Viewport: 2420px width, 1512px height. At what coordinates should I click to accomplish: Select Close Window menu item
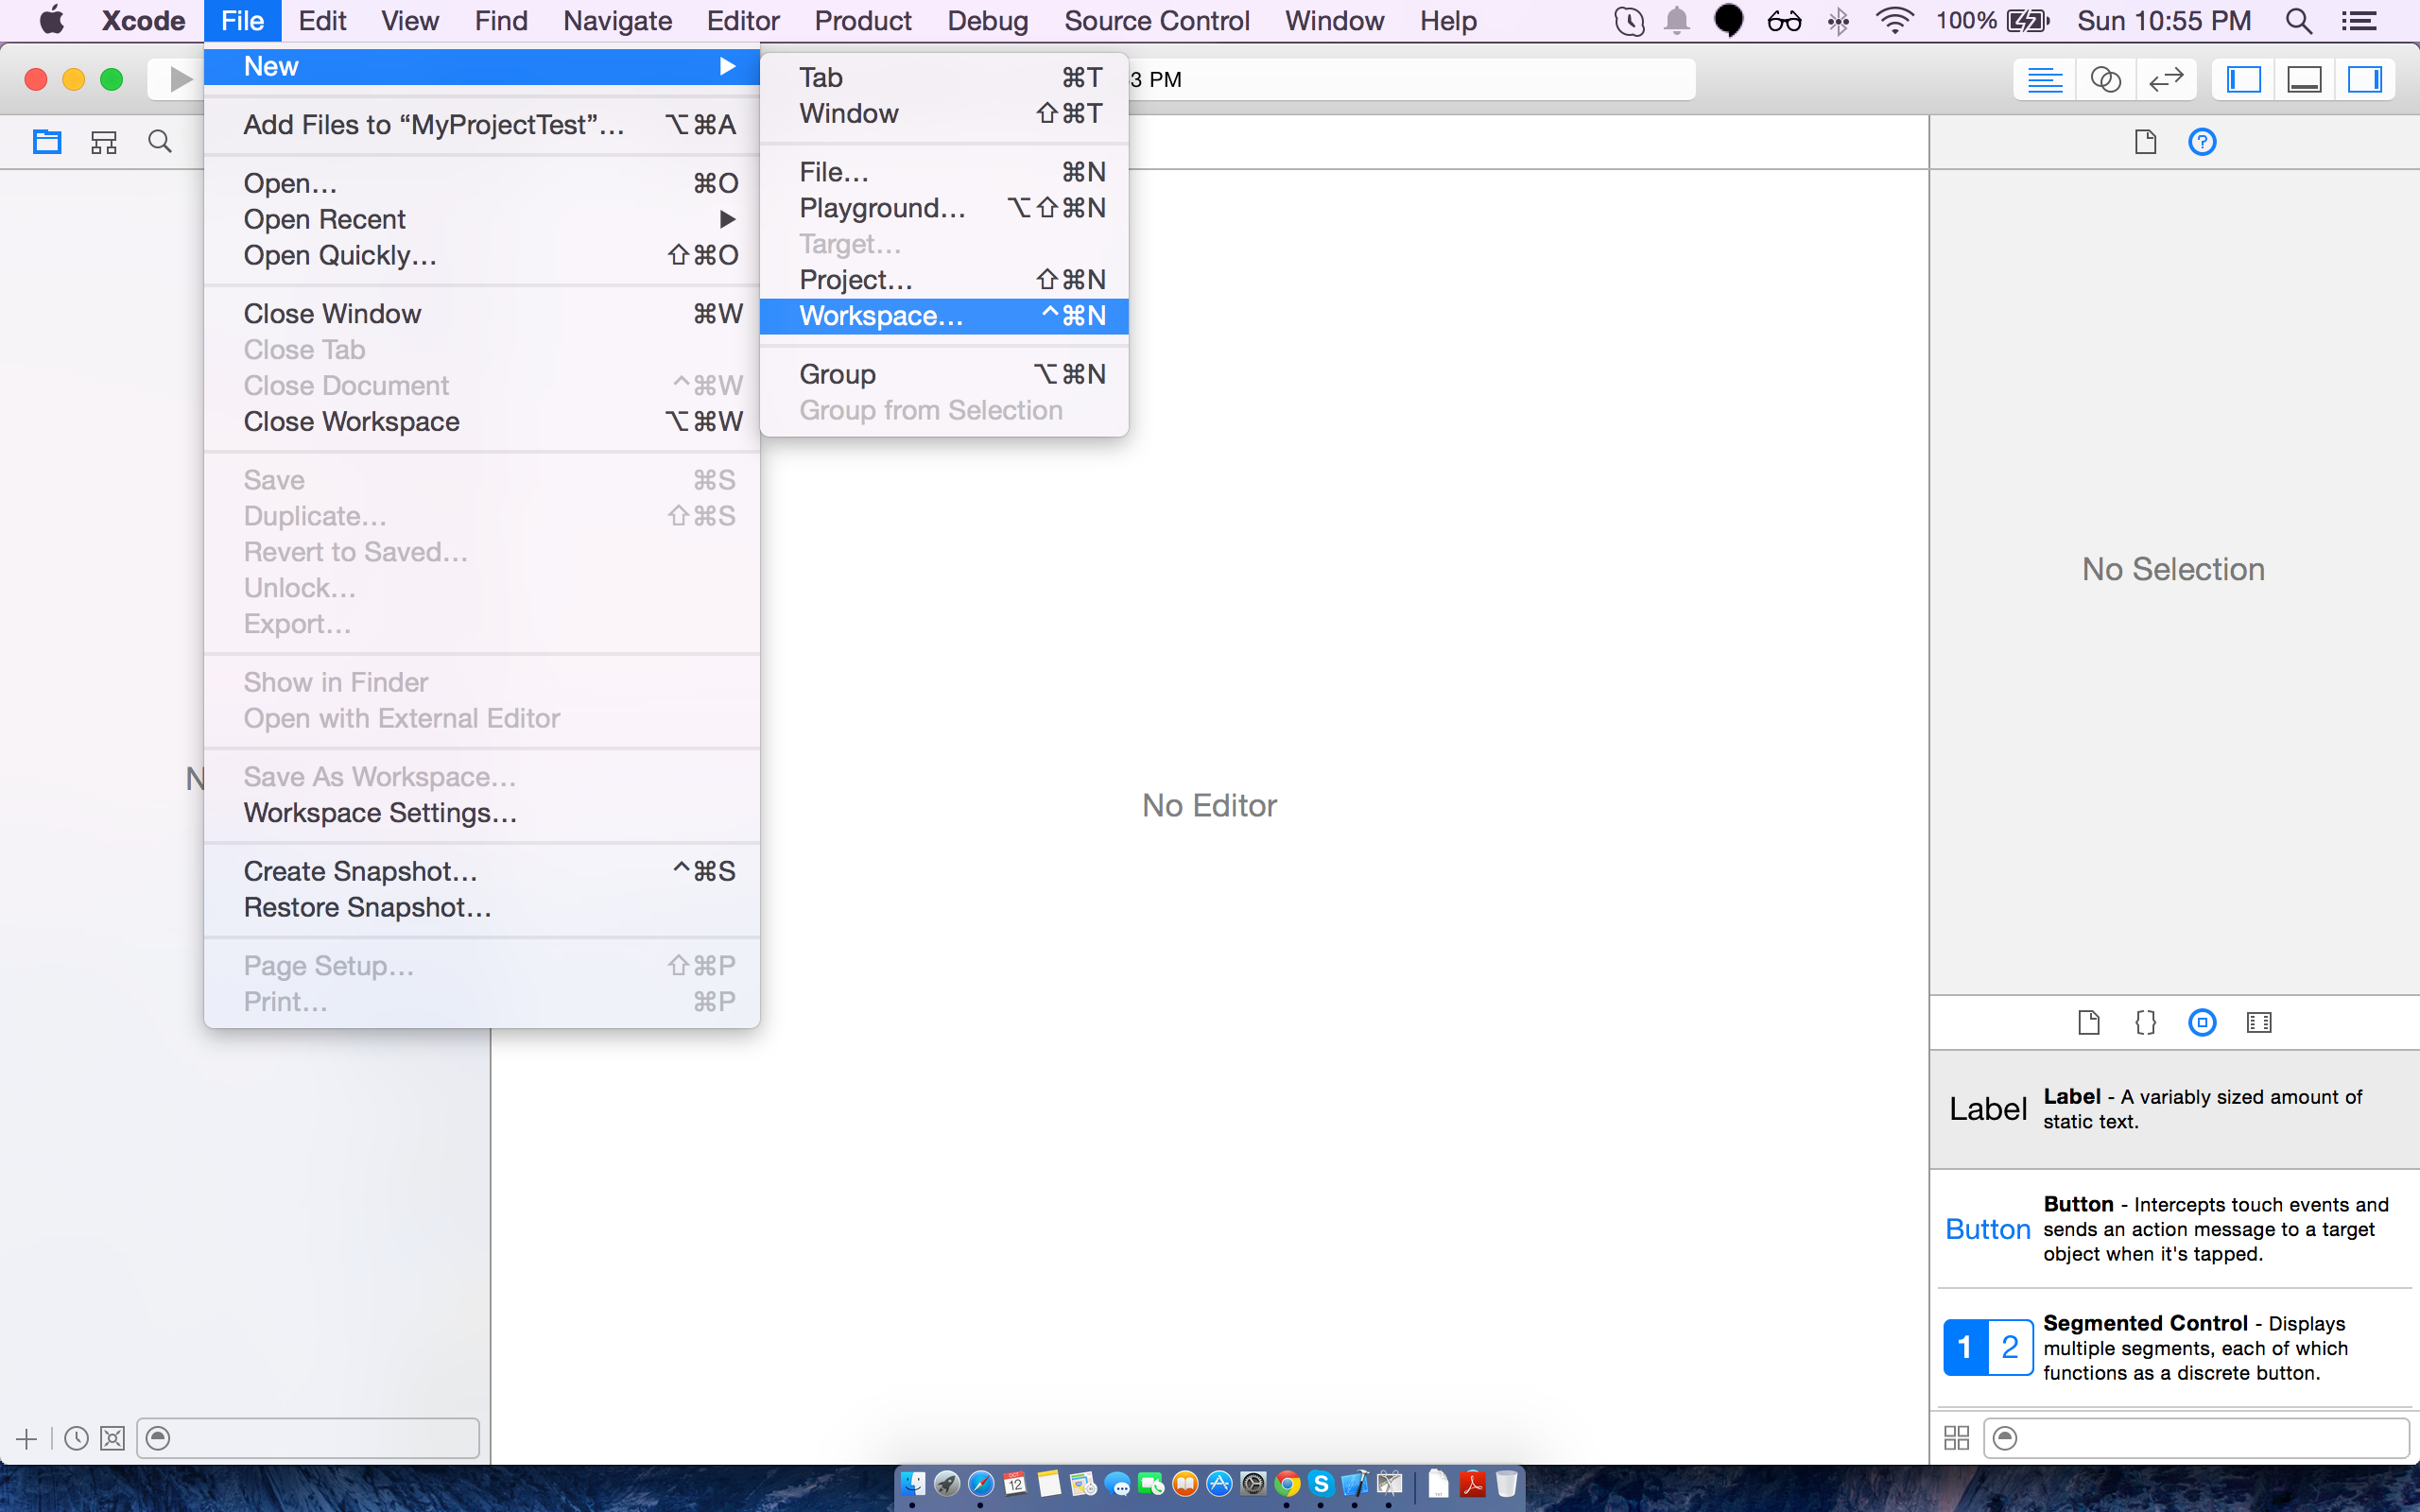(x=482, y=314)
